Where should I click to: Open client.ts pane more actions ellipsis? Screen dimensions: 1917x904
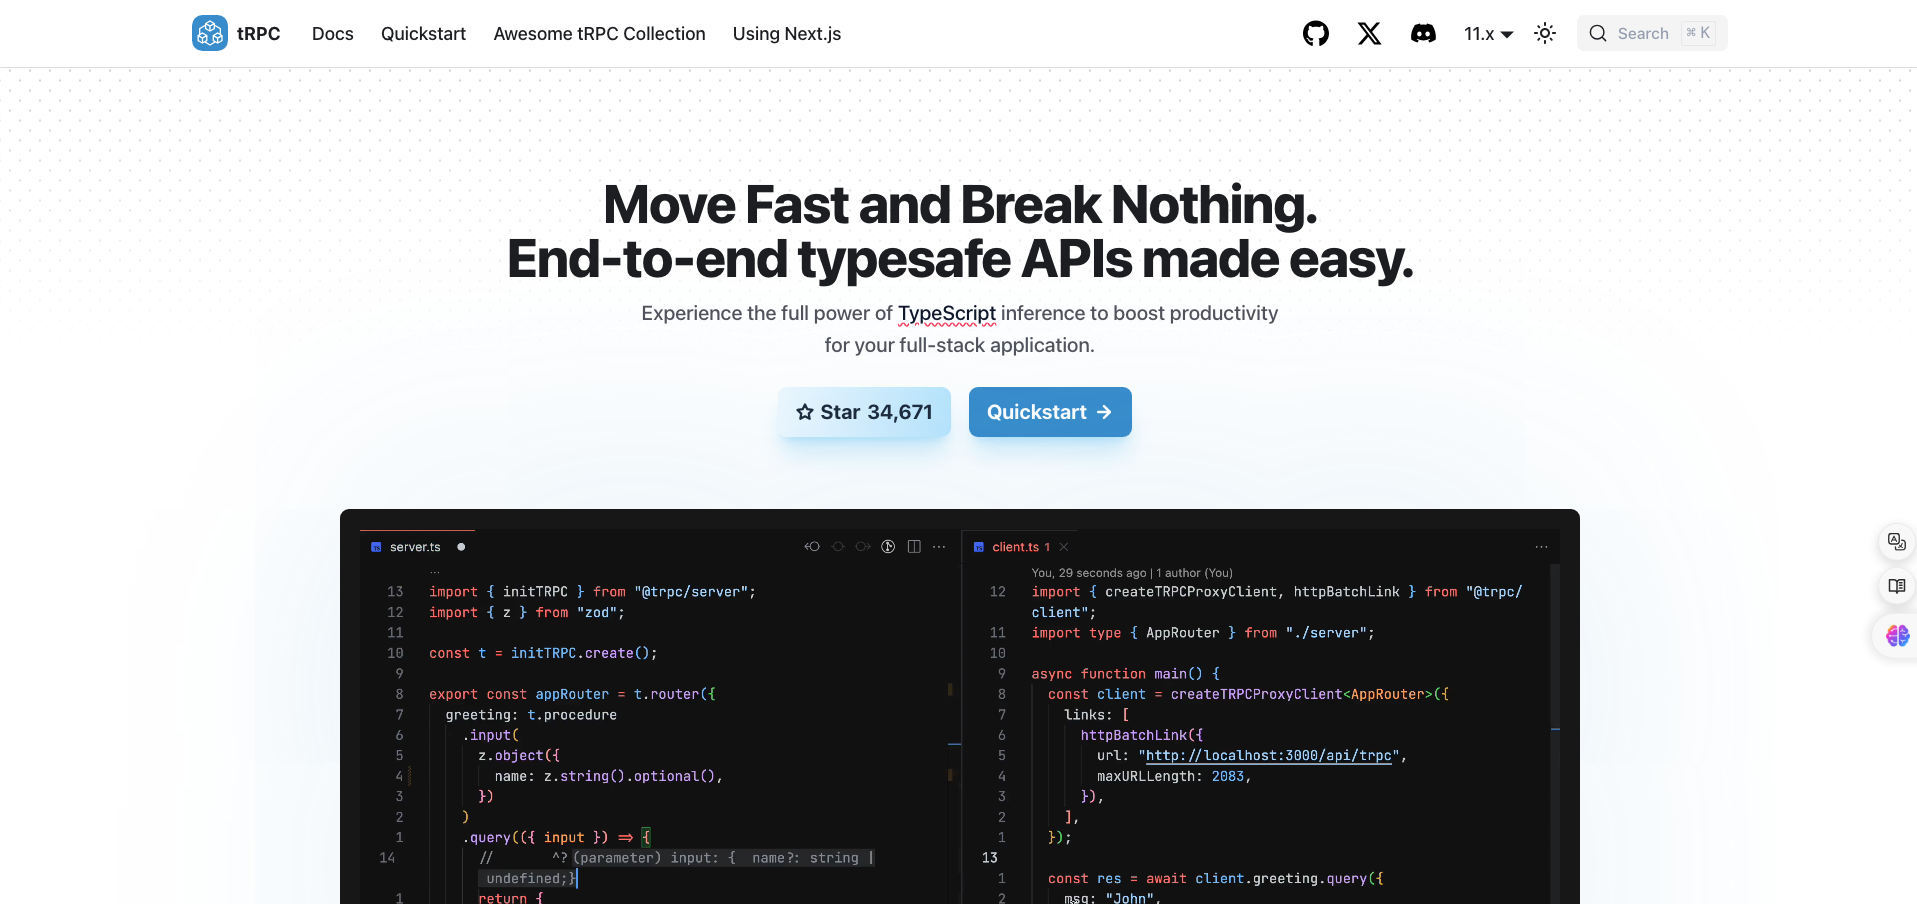pos(1542,547)
